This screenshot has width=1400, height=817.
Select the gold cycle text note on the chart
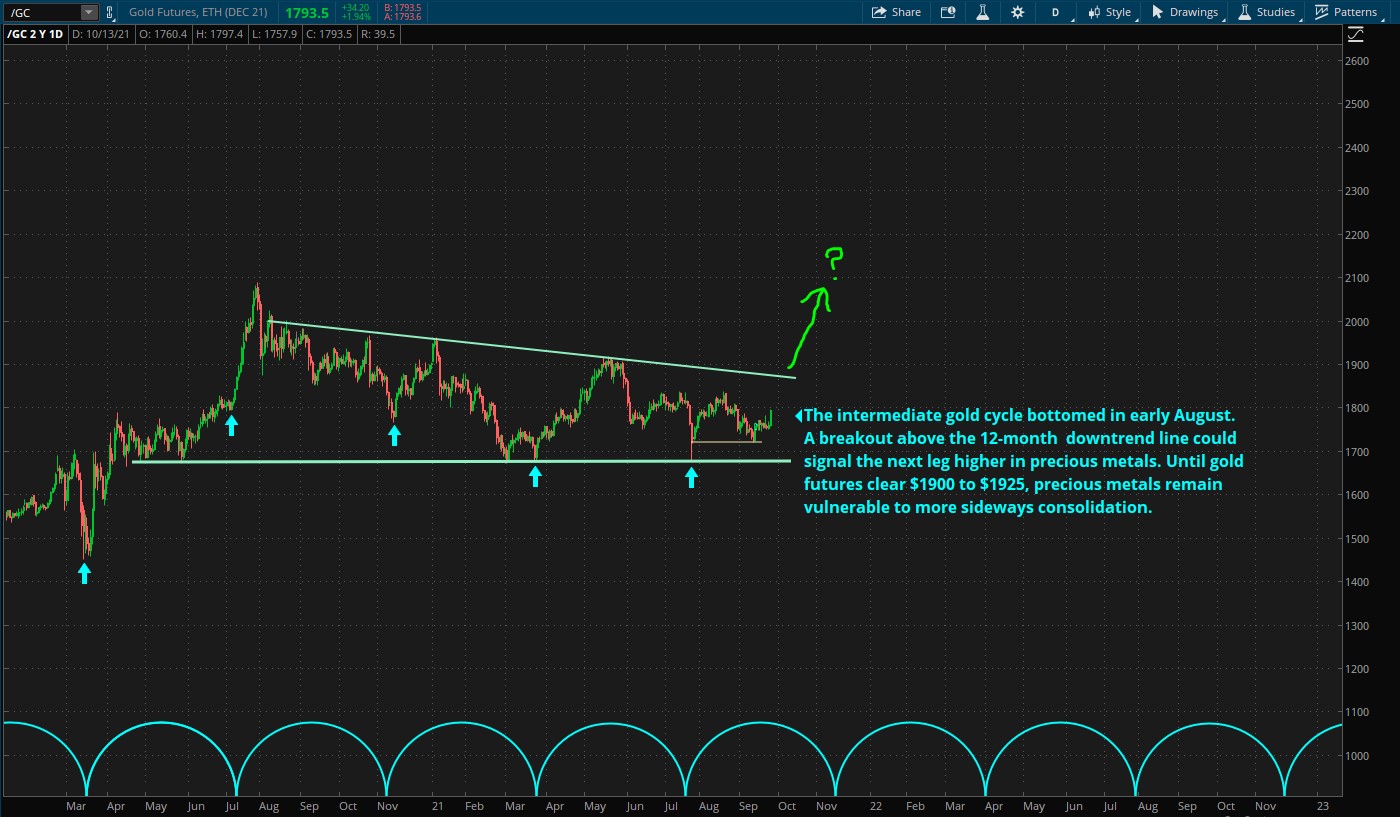pos(1022,461)
